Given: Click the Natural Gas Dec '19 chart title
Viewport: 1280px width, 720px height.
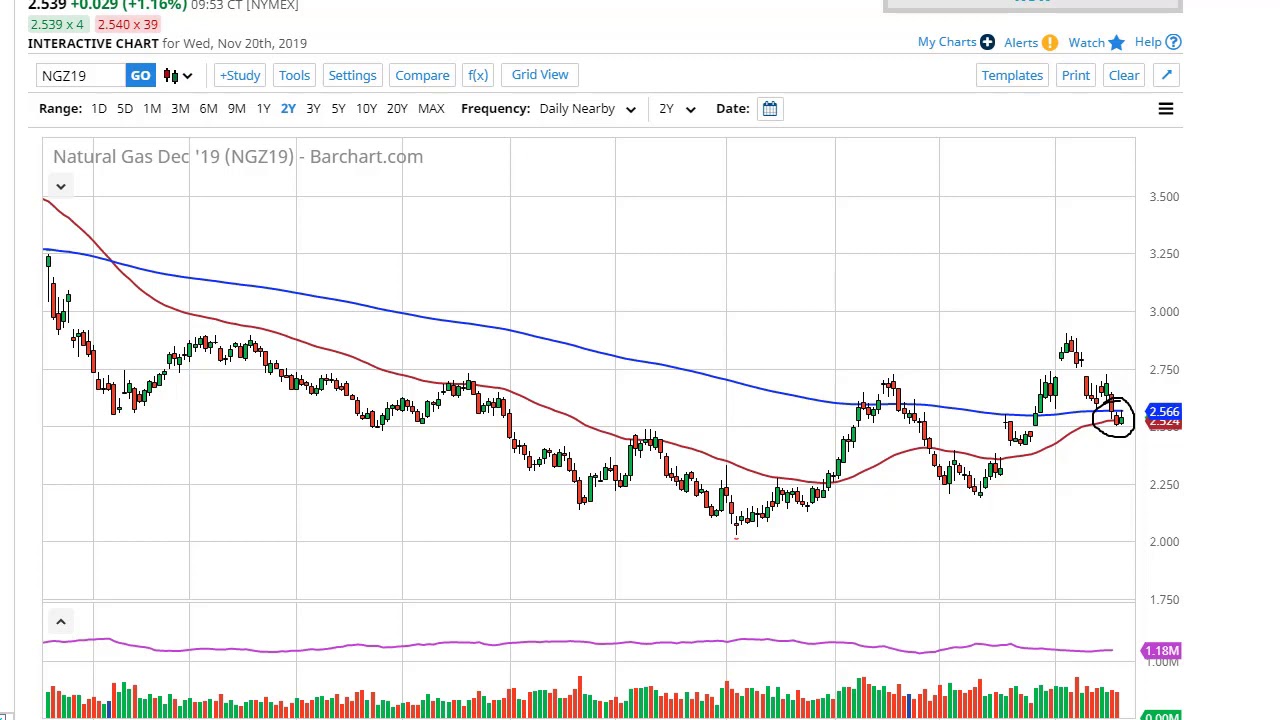Looking at the screenshot, I should [x=238, y=157].
